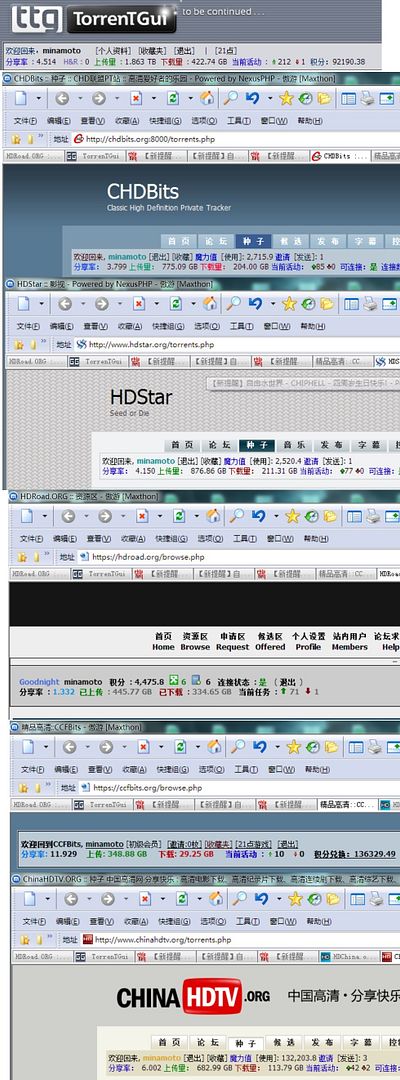Go back in the ChinaHDTV.ORG window
The width and height of the screenshot is (400, 1080).
(70, 899)
